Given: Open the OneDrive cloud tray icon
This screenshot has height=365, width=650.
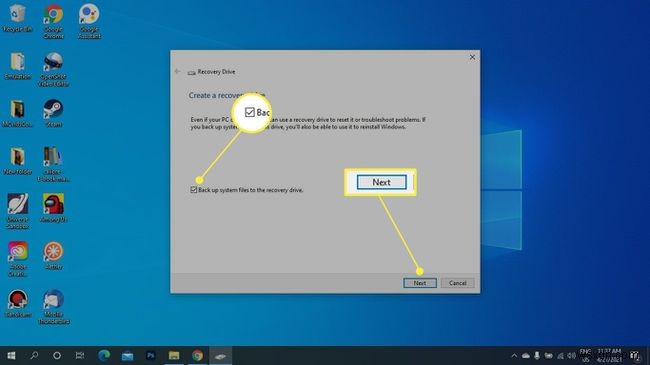Looking at the screenshot, I should pyautogui.click(x=526, y=355).
